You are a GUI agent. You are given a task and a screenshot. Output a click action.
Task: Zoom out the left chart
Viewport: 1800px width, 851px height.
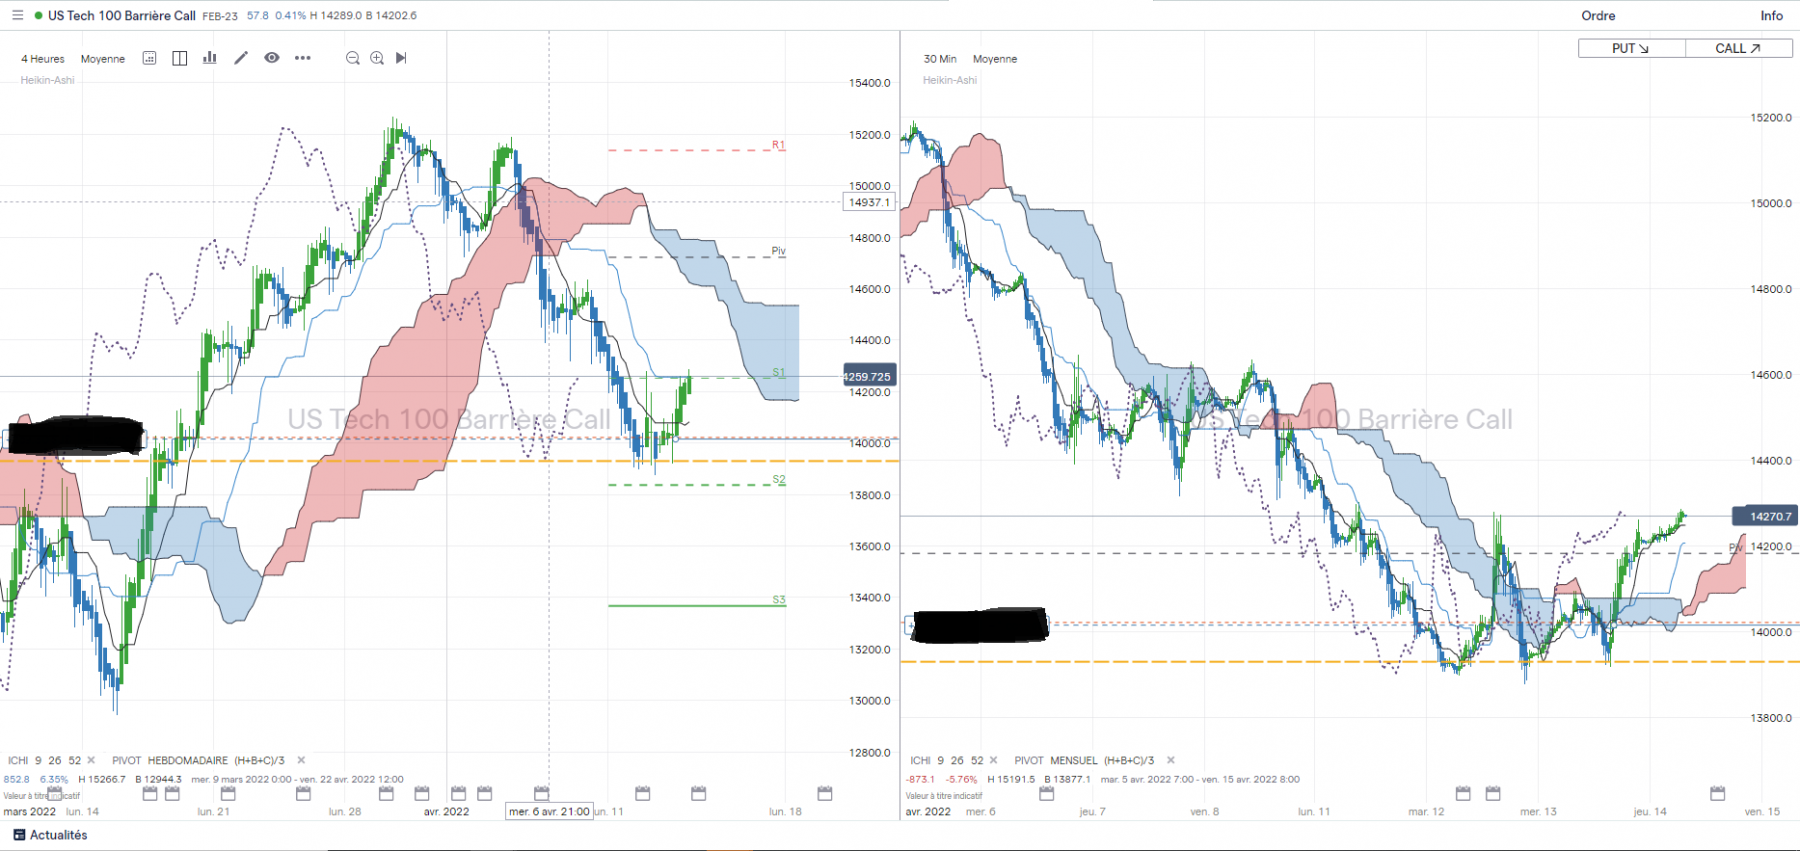tap(353, 58)
